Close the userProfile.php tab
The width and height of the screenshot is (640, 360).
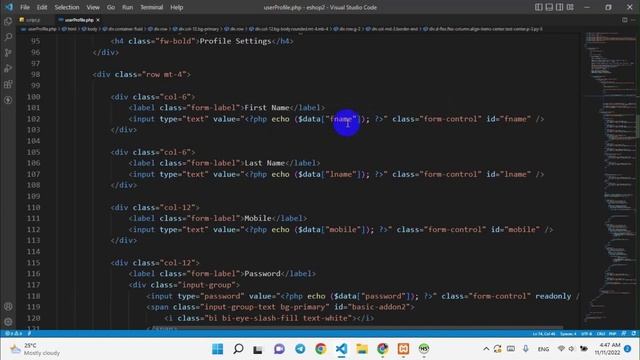click(x=98, y=20)
